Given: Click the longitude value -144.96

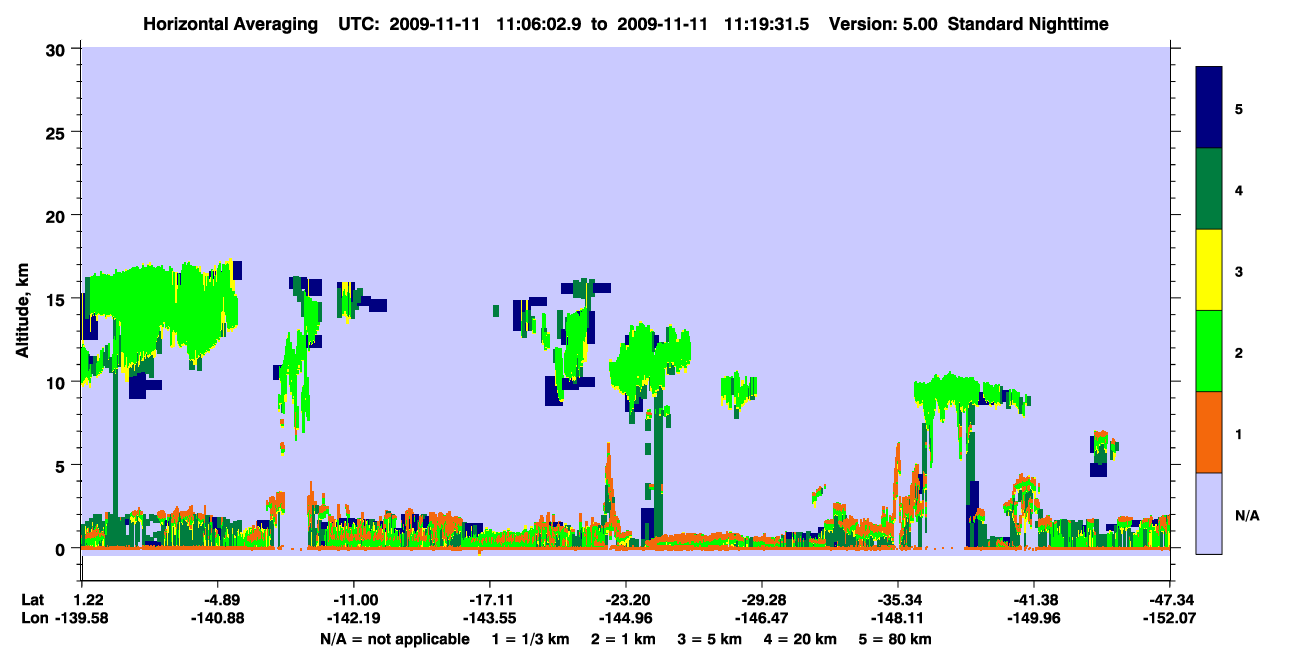Looking at the screenshot, I should pyautogui.click(x=625, y=618).
